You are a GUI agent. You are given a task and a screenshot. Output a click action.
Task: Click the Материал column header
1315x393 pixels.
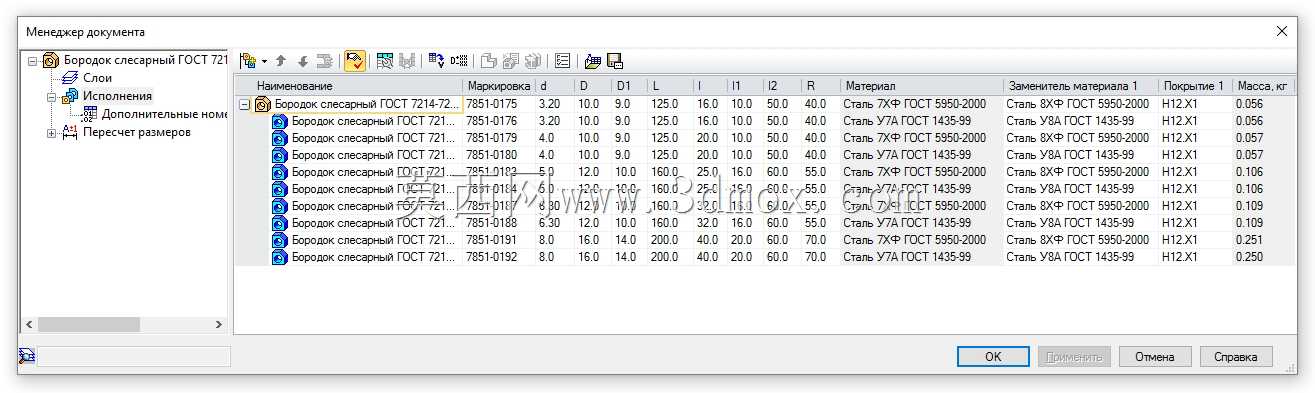pyautogui.click(x=921, y=86)
